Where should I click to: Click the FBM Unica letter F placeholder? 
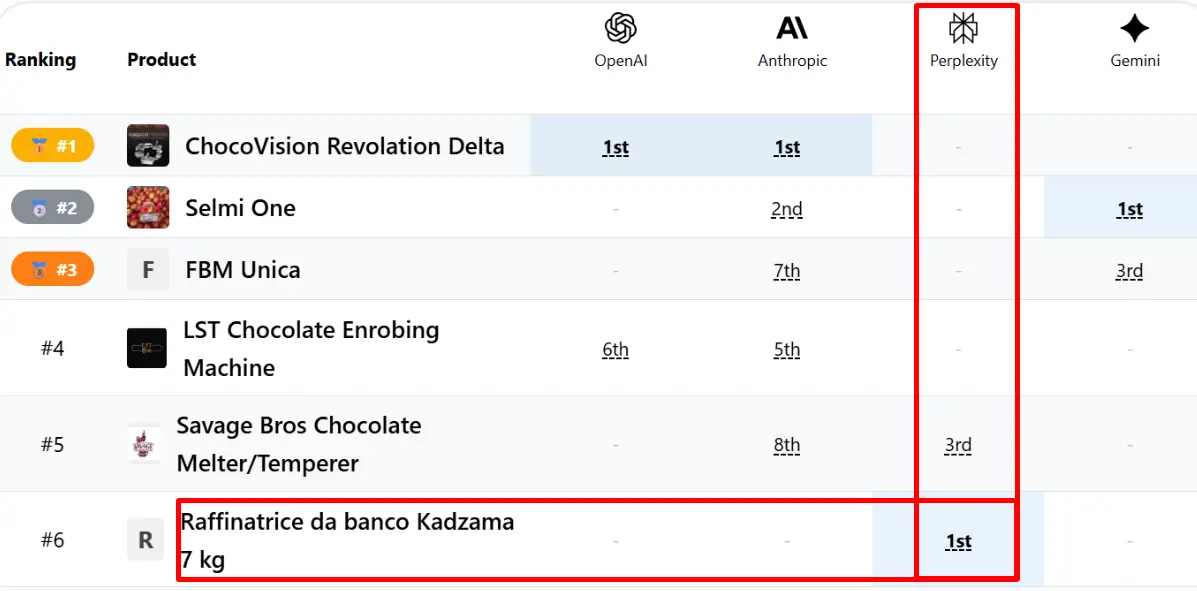[148, 270]
